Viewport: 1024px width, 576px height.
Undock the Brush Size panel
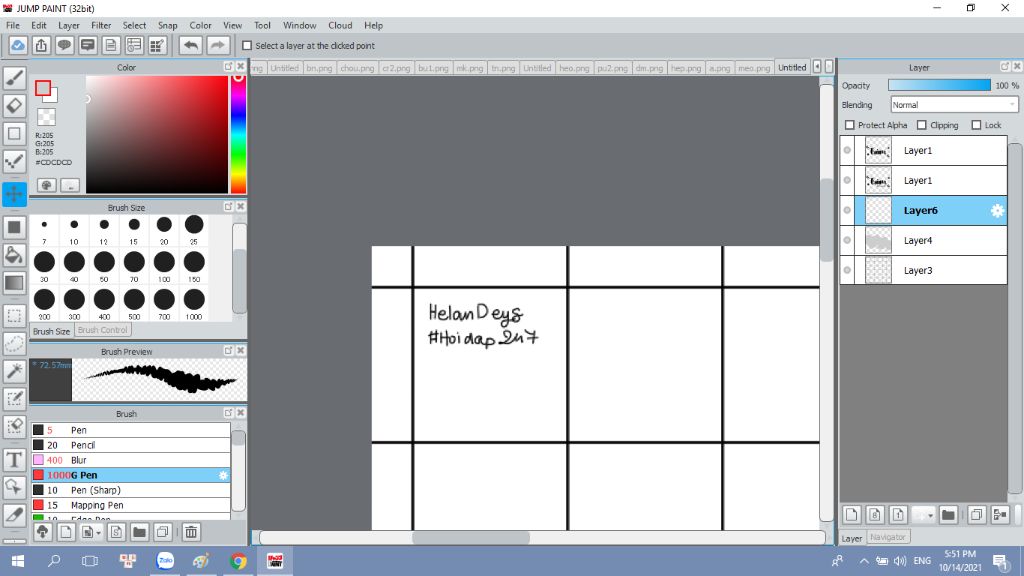point(228,206)
